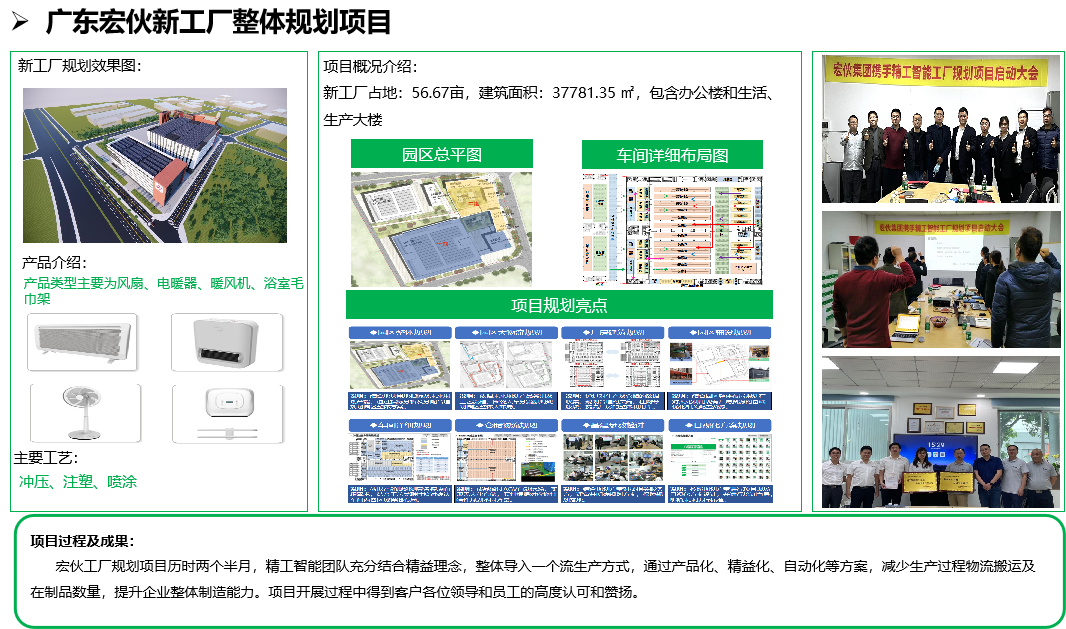Open the layout comparison thumbnail with blue arrows
The height and width of the screenshot is (629, 1066).
(613, 364)
